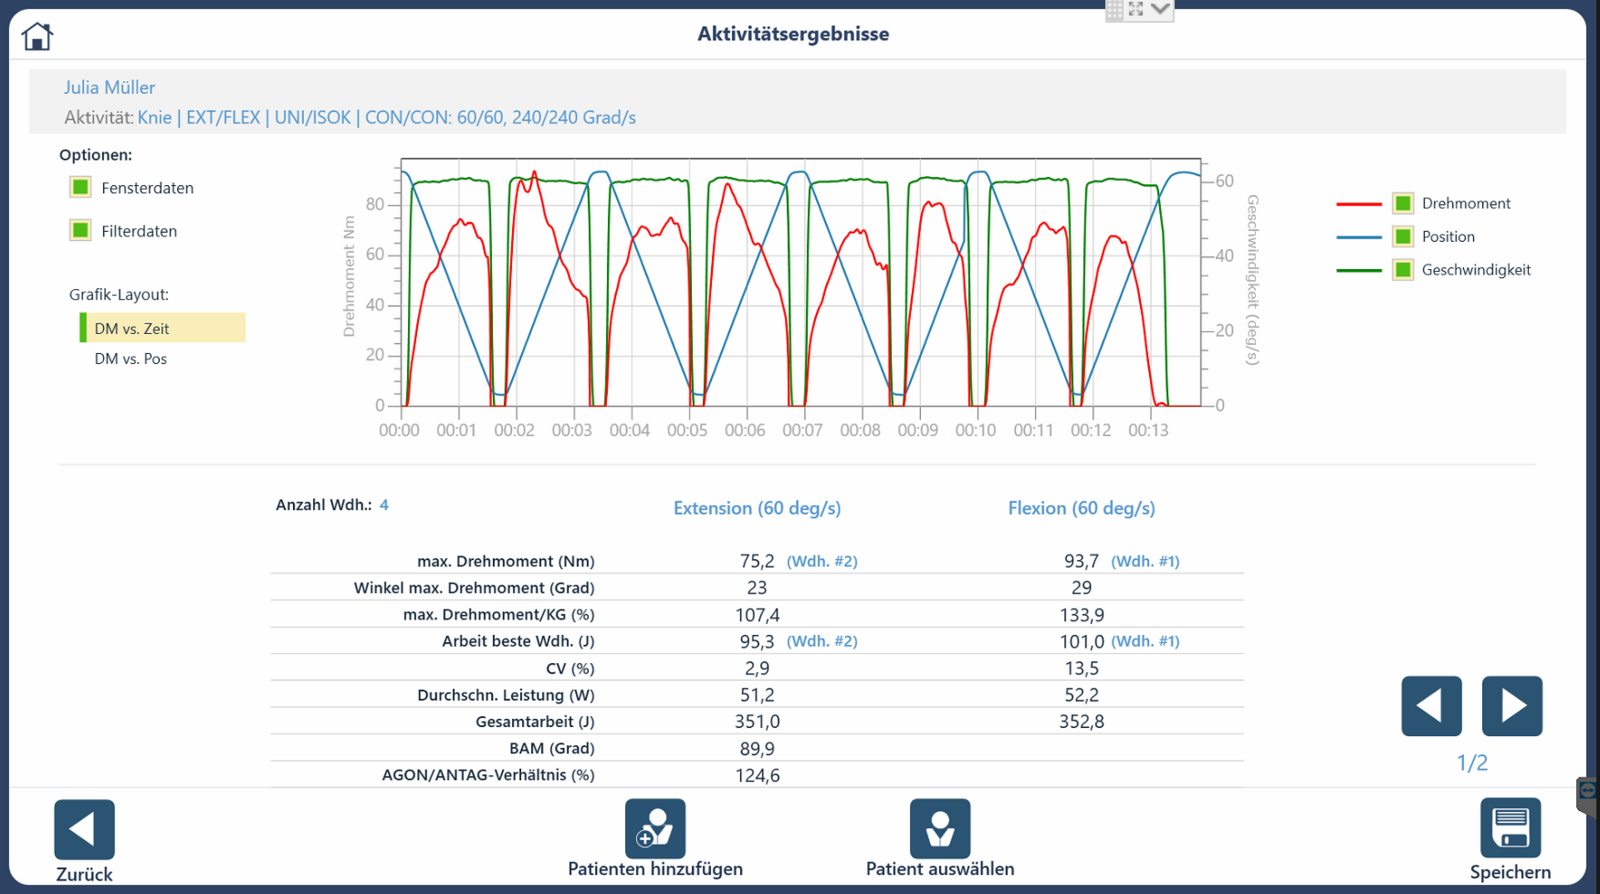The height and width of the screenshot is (894, 1600).
Task: Save results with the Speichern disk icon
Action: tap(1510, 828)
